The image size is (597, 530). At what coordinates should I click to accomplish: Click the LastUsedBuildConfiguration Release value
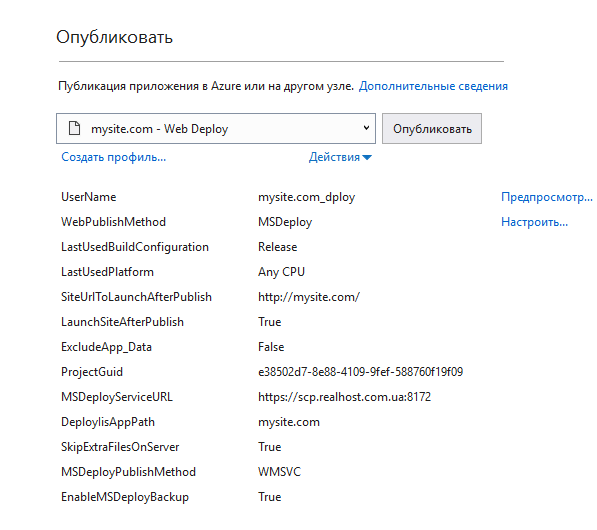click(278, 247)
